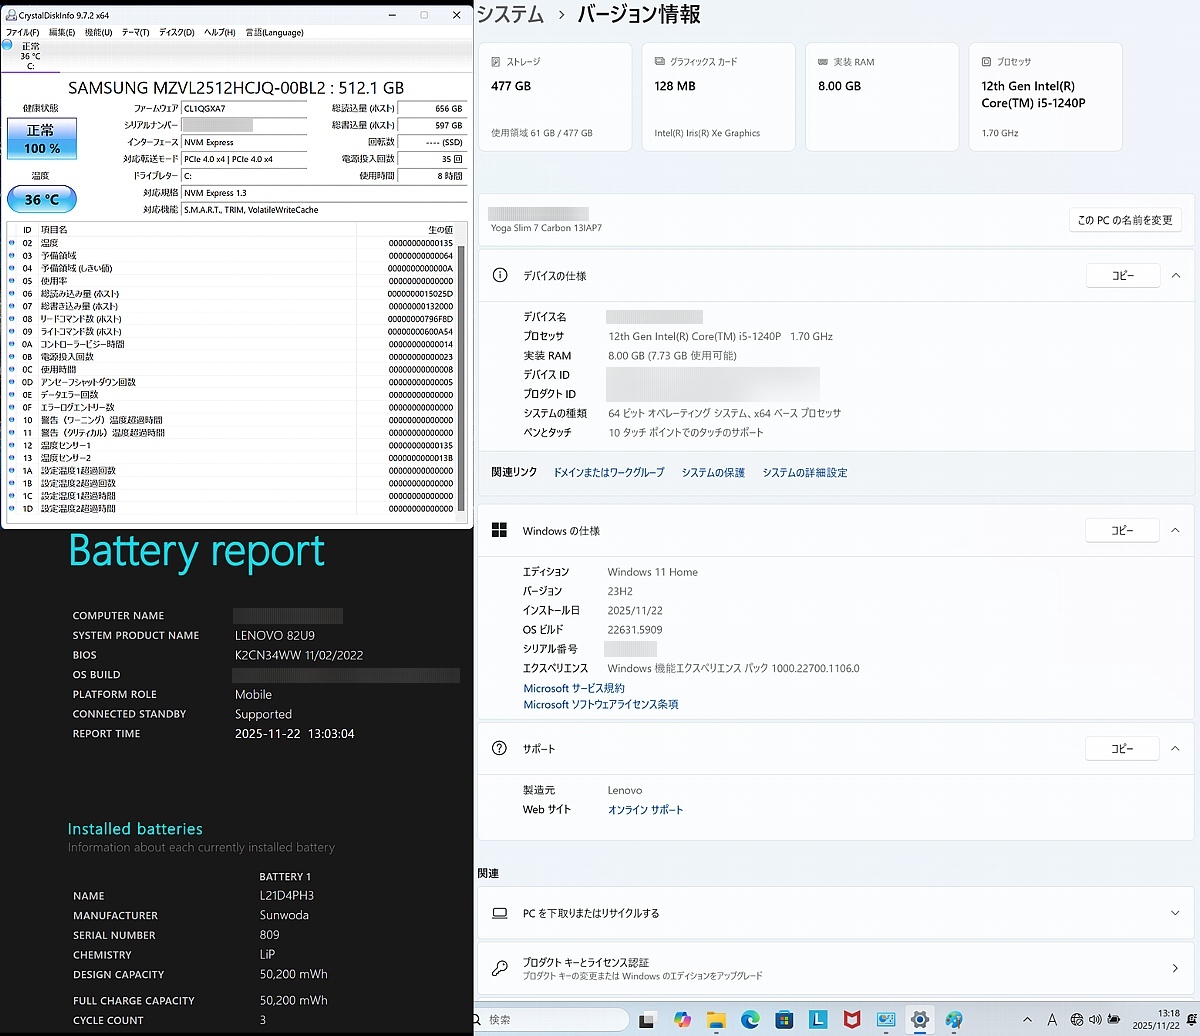
Task: Click the blue disk status circle for C:
Action: 8,46
